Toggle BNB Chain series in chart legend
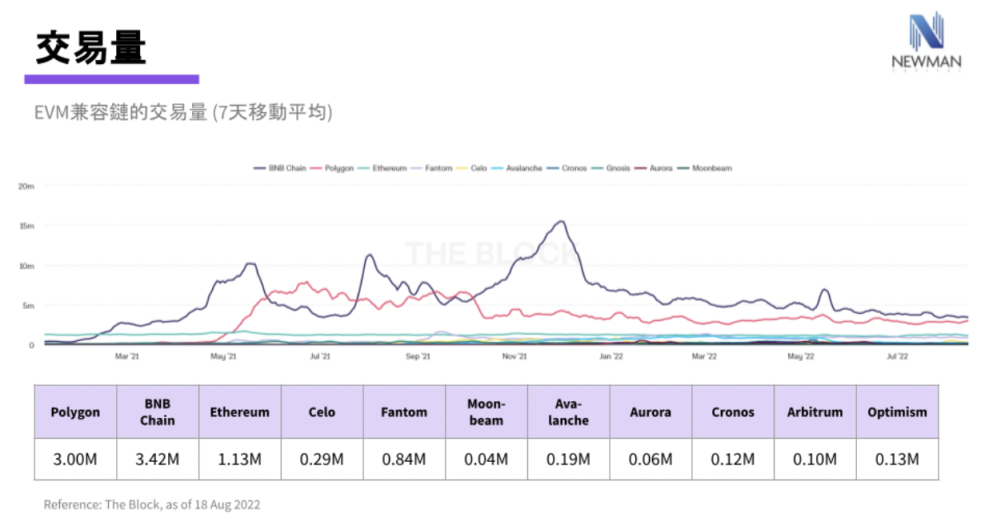The height and width of the screenshot is (522, 981). pos(280,168)
